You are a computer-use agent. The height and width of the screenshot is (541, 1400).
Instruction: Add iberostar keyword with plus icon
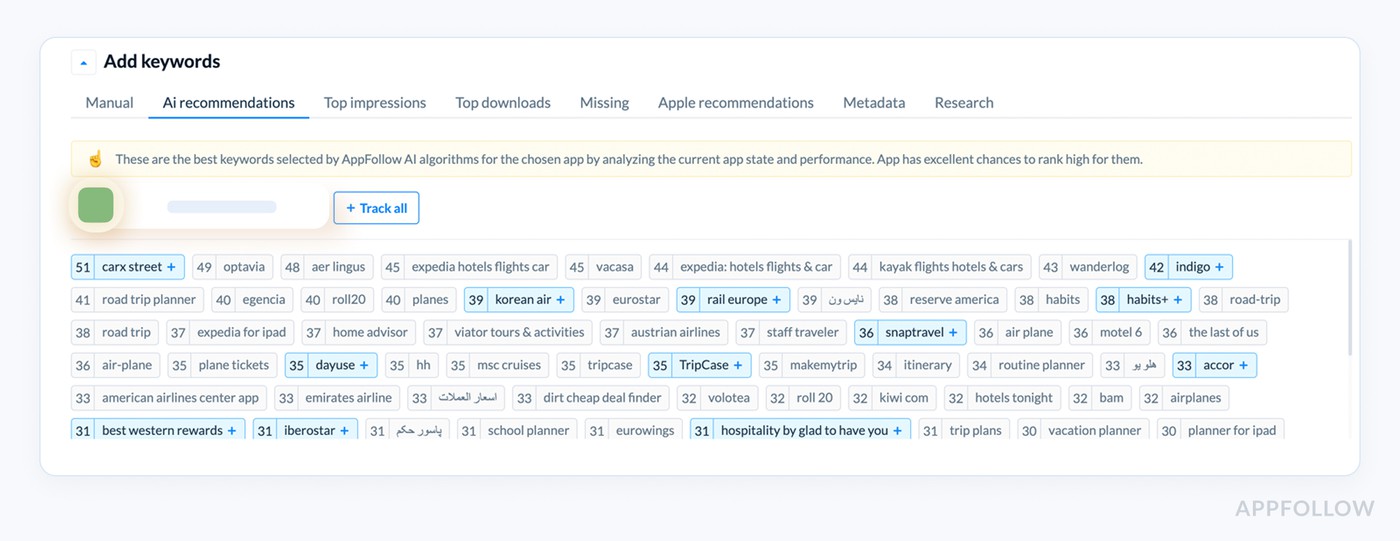click(x=344, y=430)
